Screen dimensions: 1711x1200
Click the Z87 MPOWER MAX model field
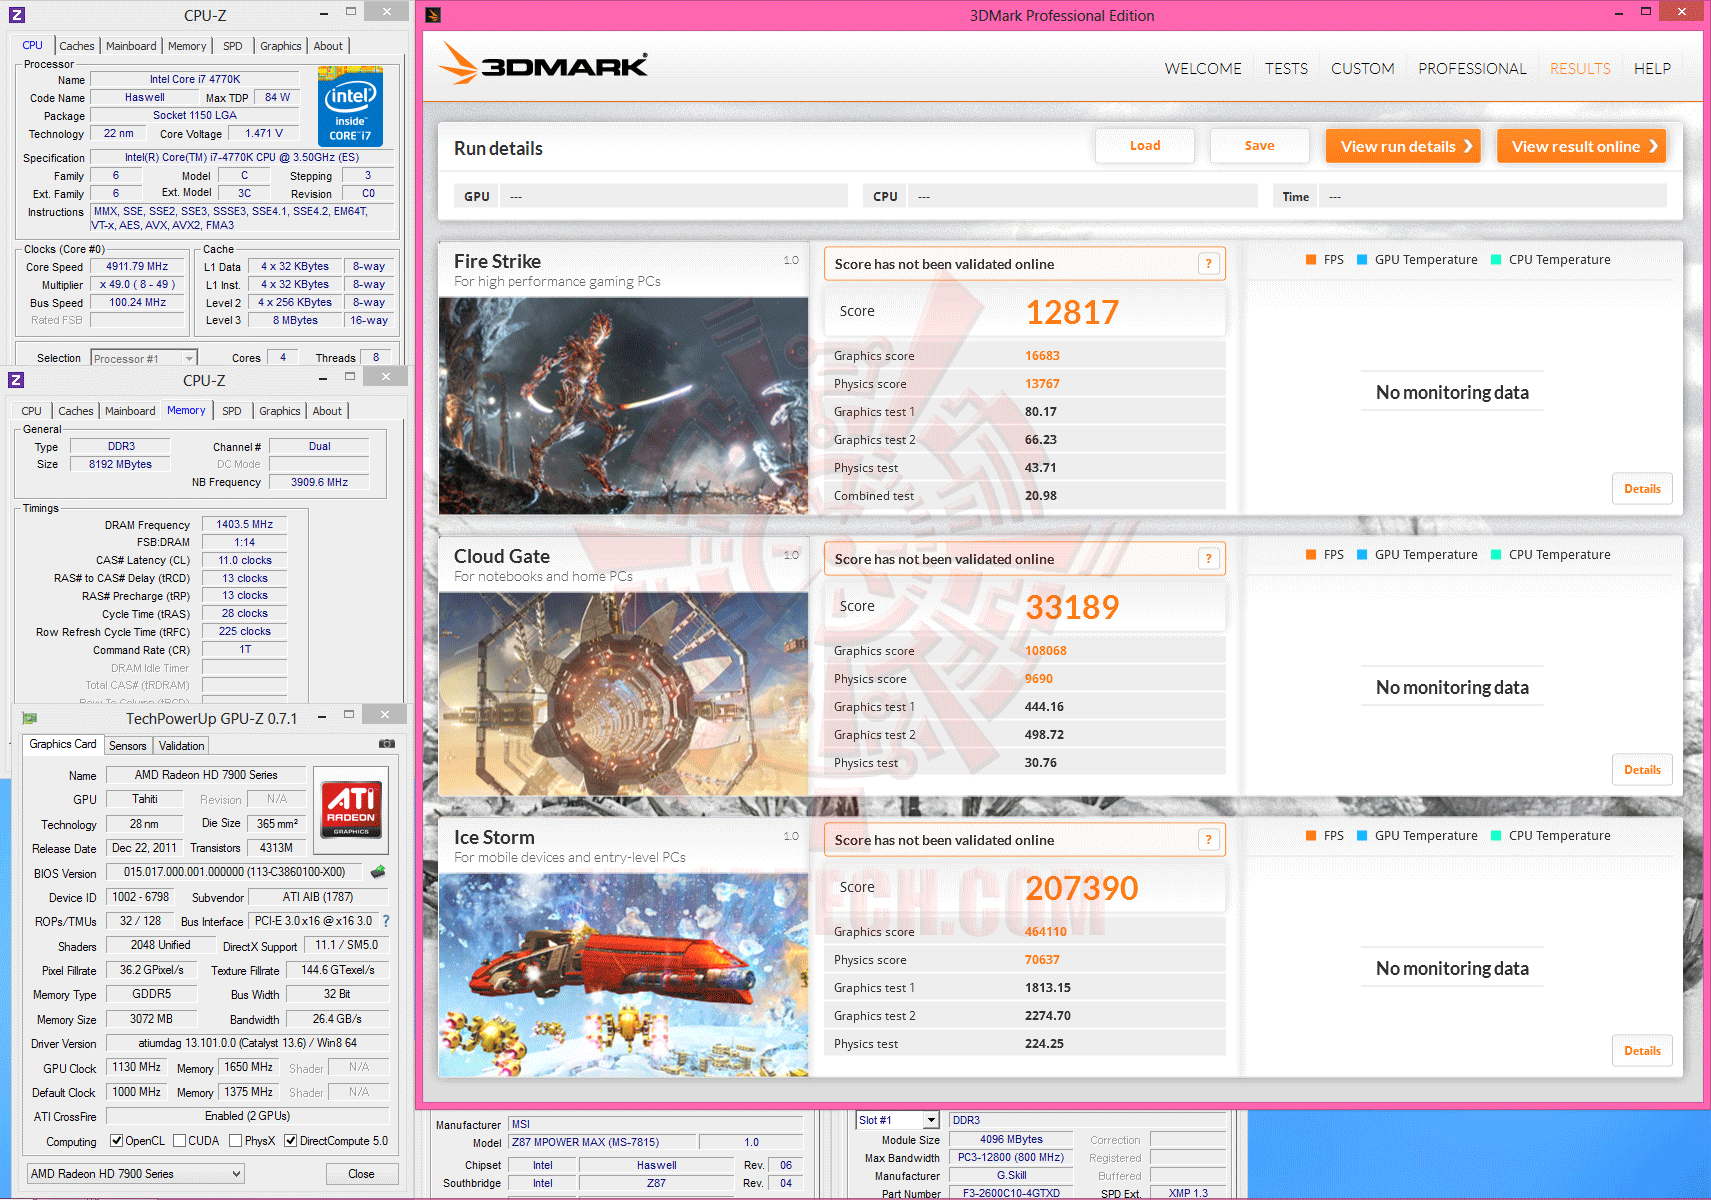601,1142
